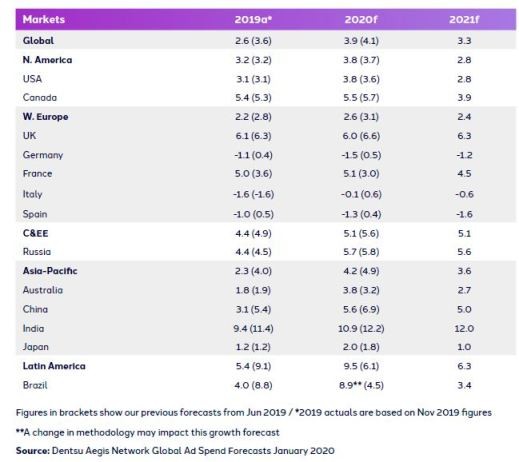Select India's 2020f value 10.9 (12.2)
519x462 pixels.
click(361, 329)
